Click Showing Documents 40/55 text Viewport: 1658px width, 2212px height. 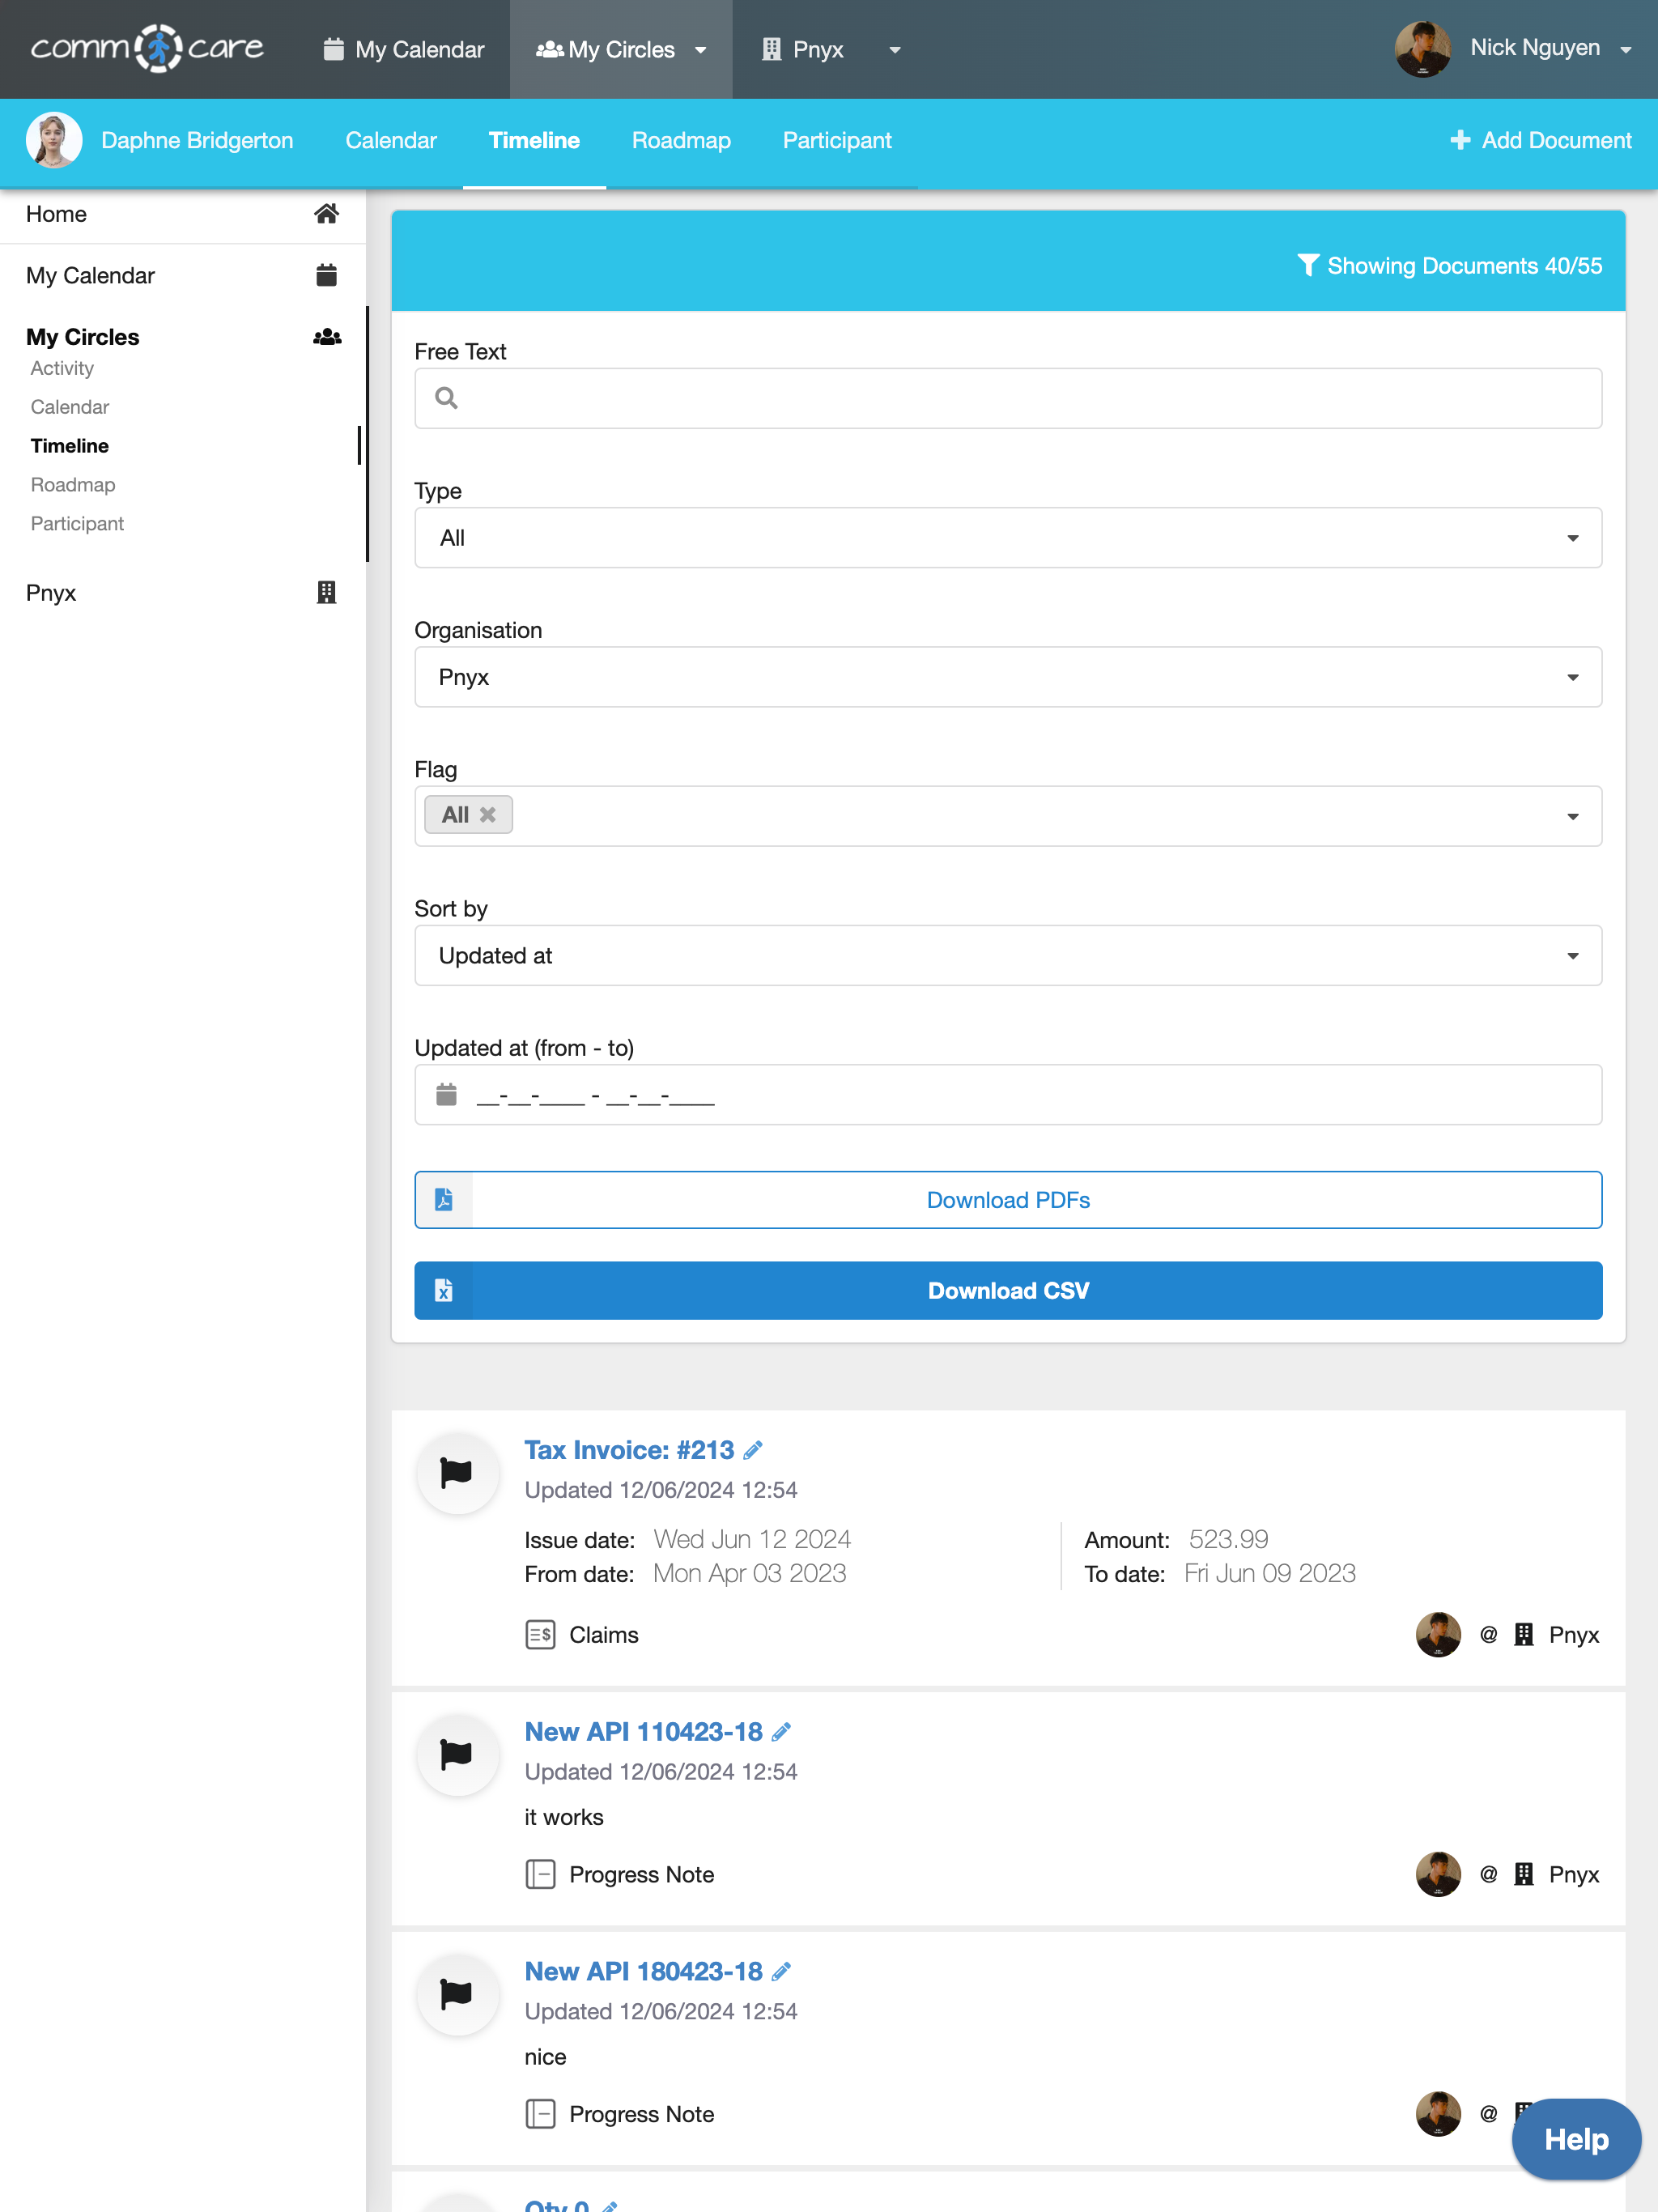click(1465, 266)
